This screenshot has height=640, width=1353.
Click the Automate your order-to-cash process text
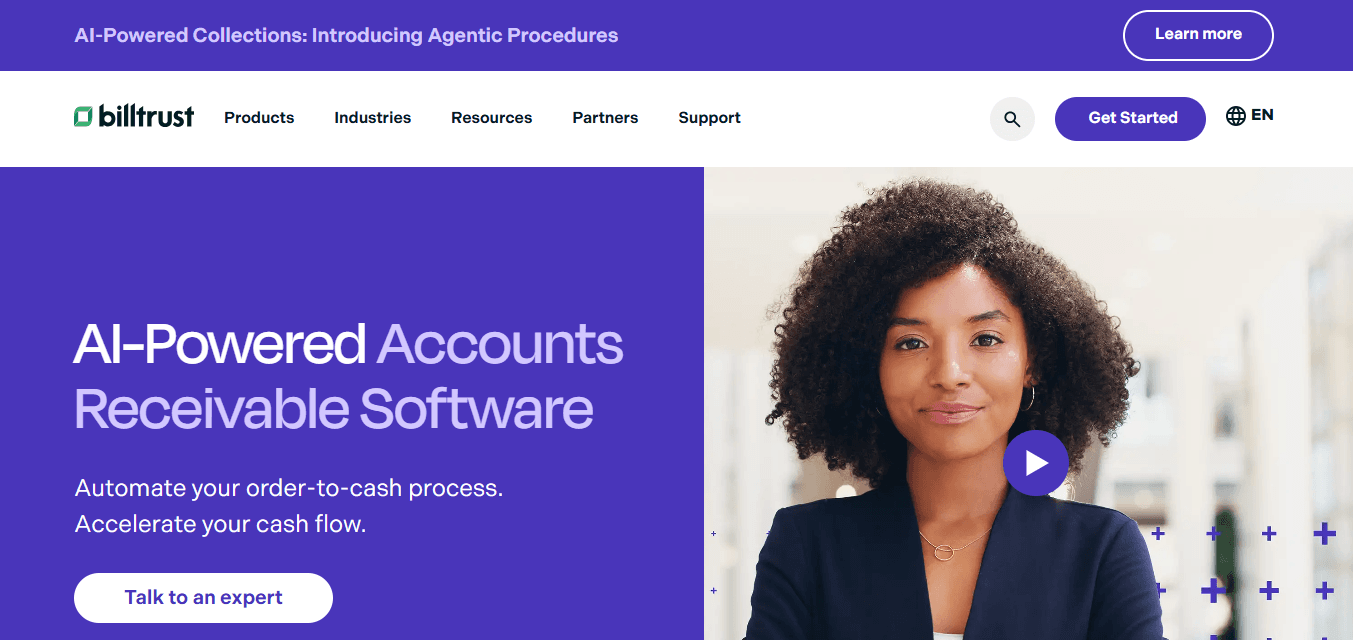pyautogui.click(x=289, y=489)
